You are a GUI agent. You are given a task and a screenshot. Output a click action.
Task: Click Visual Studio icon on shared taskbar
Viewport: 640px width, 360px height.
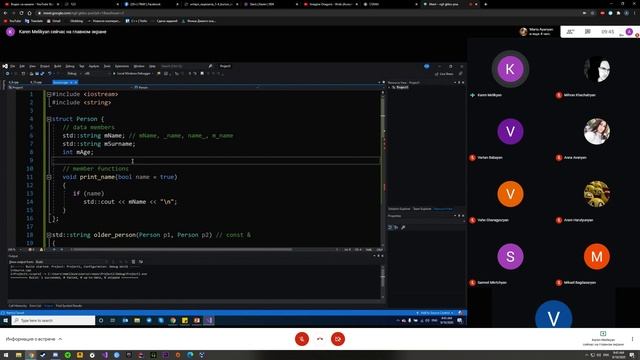point(209,320)
